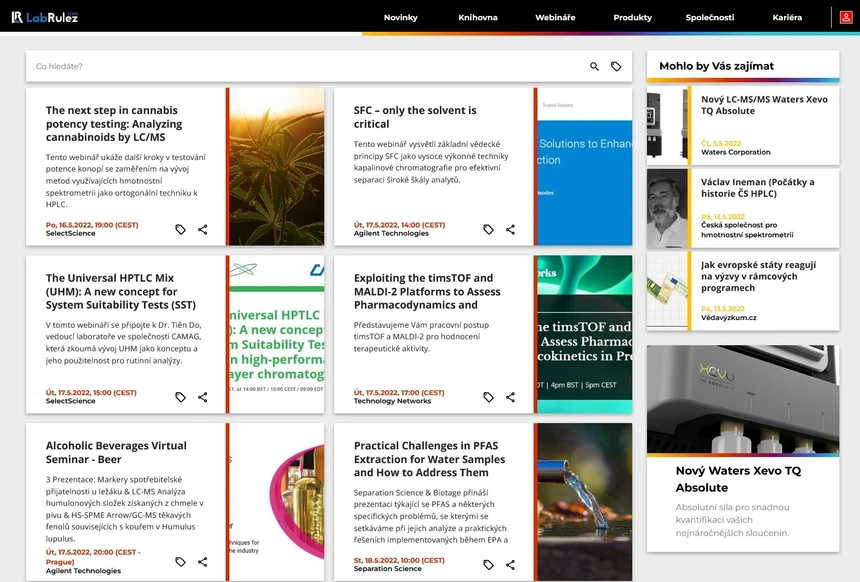The image size is (860, 582).
Task: Open cannabis plant thumbnail image
Action: point(277,167)
